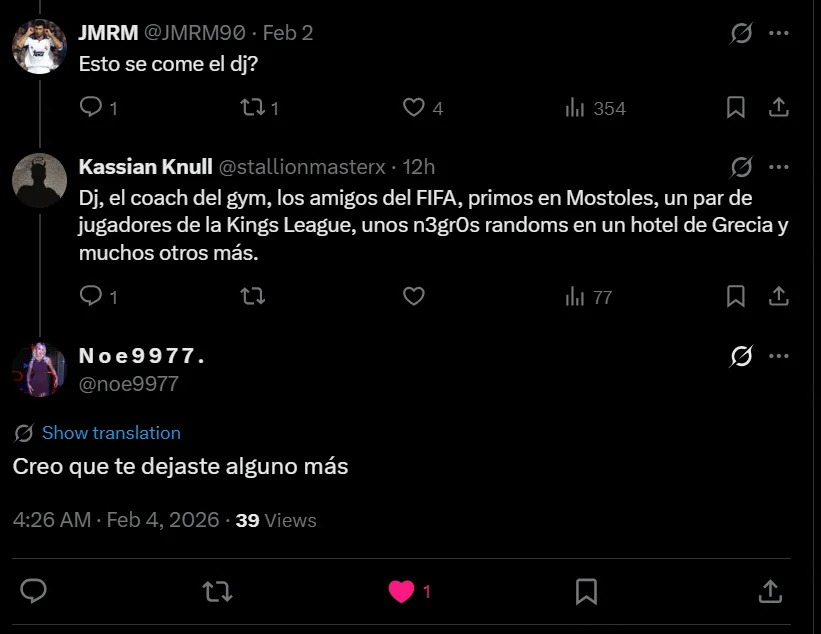Like Kassian Knull's tweet

[413, 296]
